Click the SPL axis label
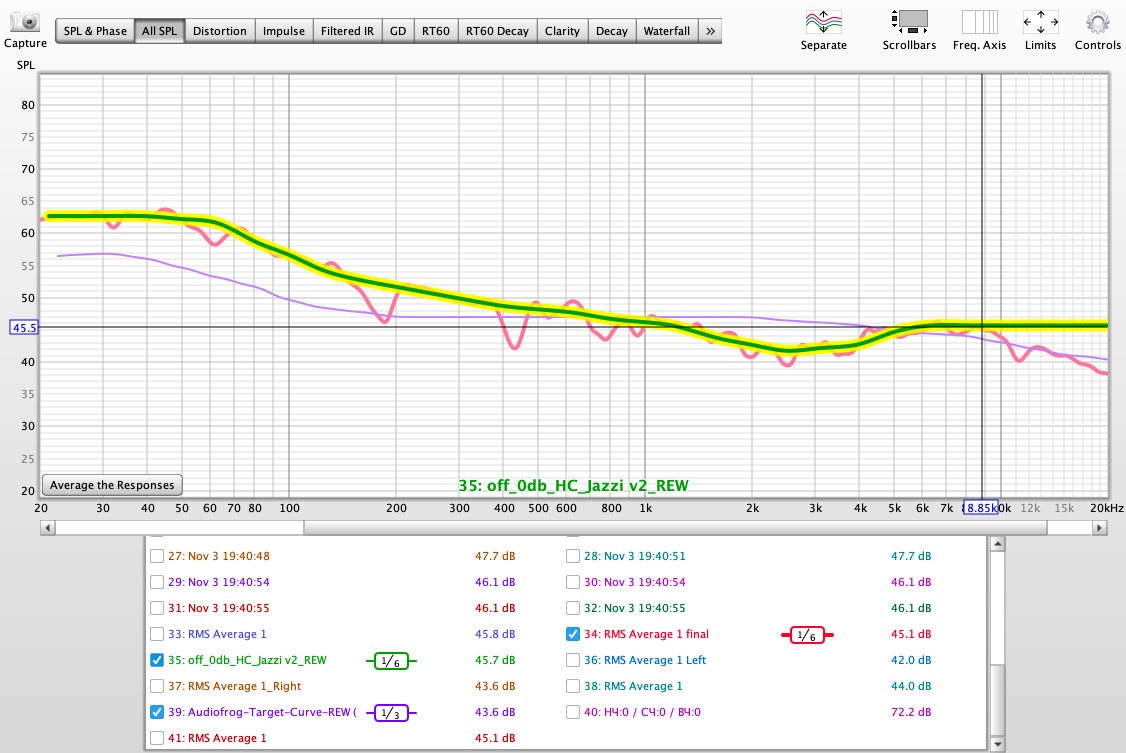 26,65
